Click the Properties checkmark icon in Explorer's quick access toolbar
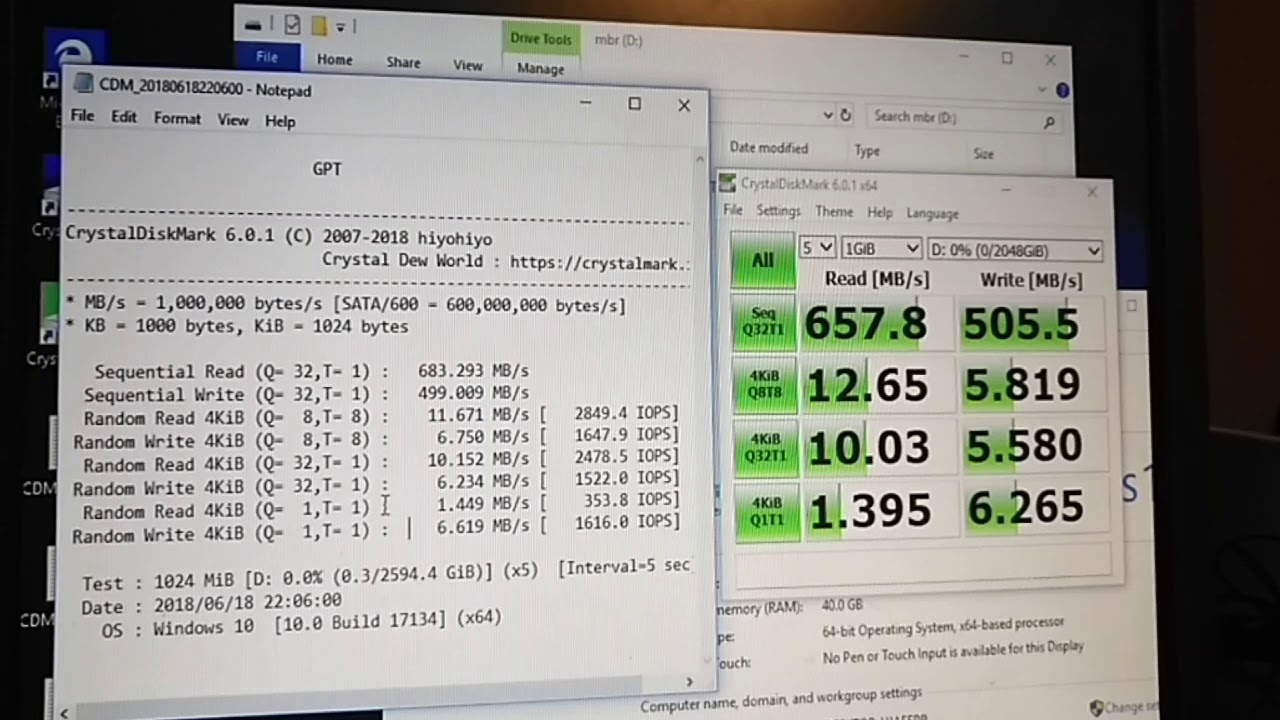Screen dimensions: 1280x720 (293, 25)
